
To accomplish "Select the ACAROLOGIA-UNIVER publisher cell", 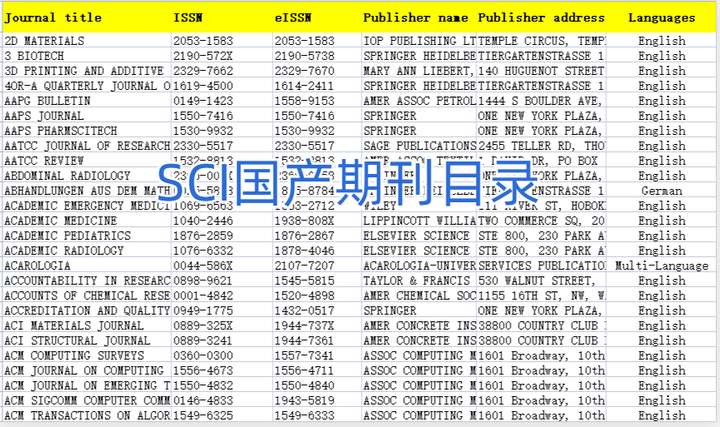I will pyautogui.click(x=419, y=265).
